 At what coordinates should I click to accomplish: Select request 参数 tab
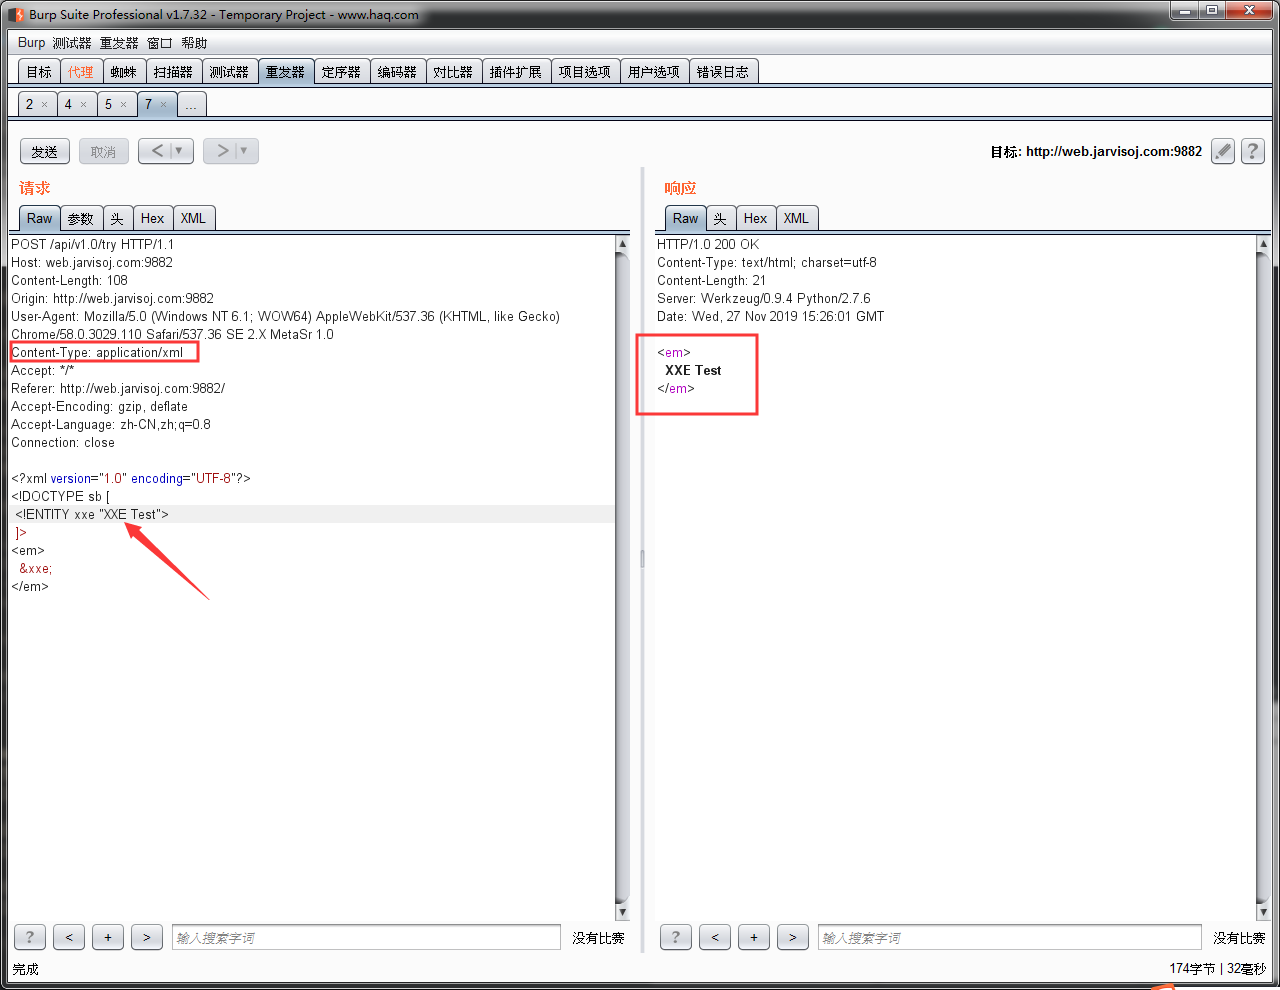[x=81, y=218]
